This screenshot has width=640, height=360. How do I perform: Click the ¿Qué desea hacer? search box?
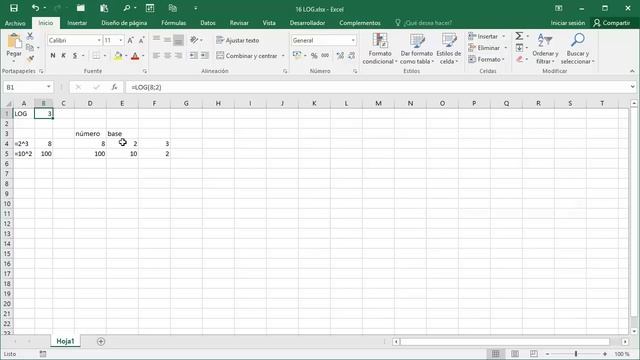[x=423, y=23]
